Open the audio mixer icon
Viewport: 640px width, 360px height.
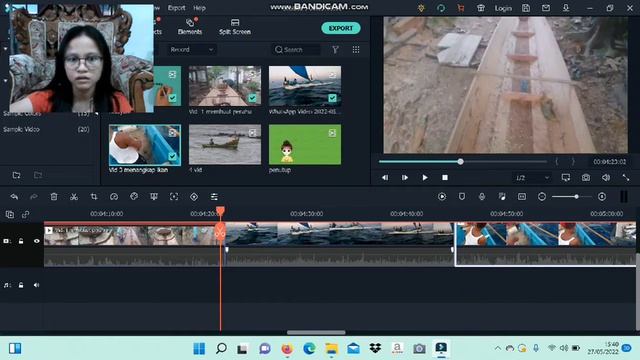[502, 197]
